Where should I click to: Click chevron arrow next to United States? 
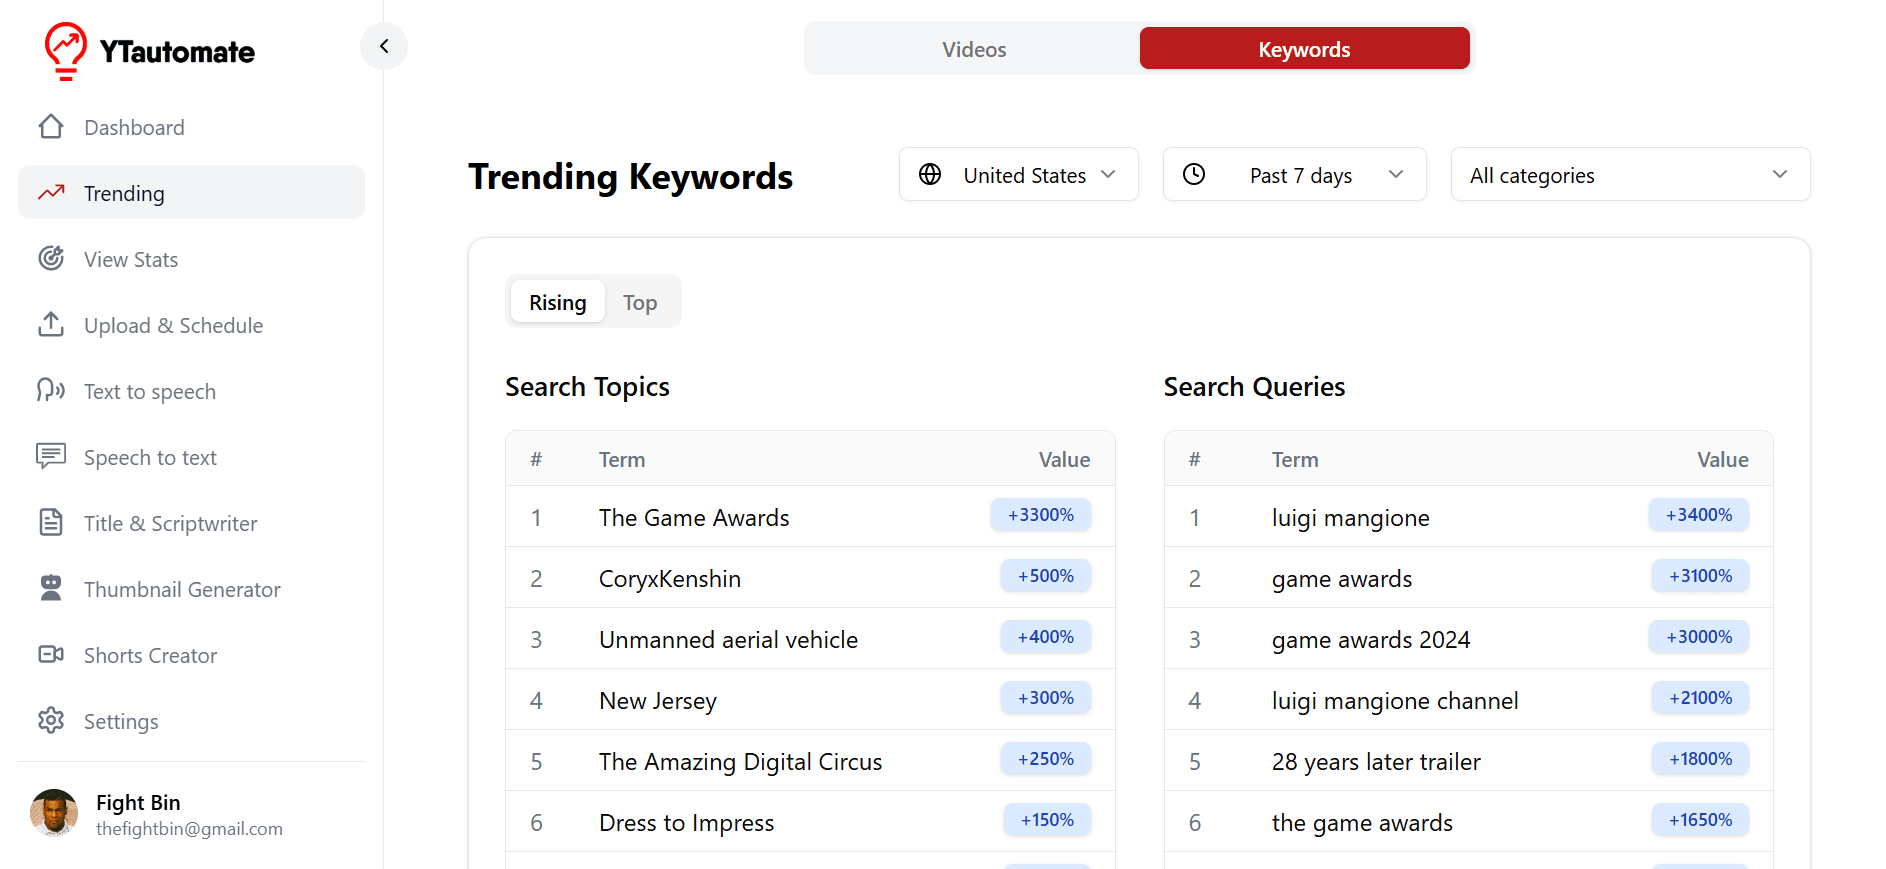(1108, 174)
